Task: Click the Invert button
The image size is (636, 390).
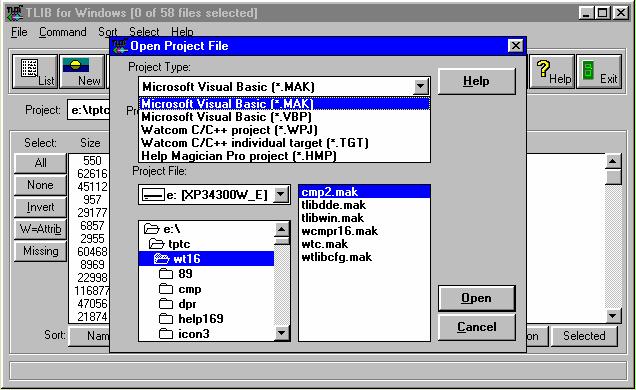Action: (x=40, y=207)
